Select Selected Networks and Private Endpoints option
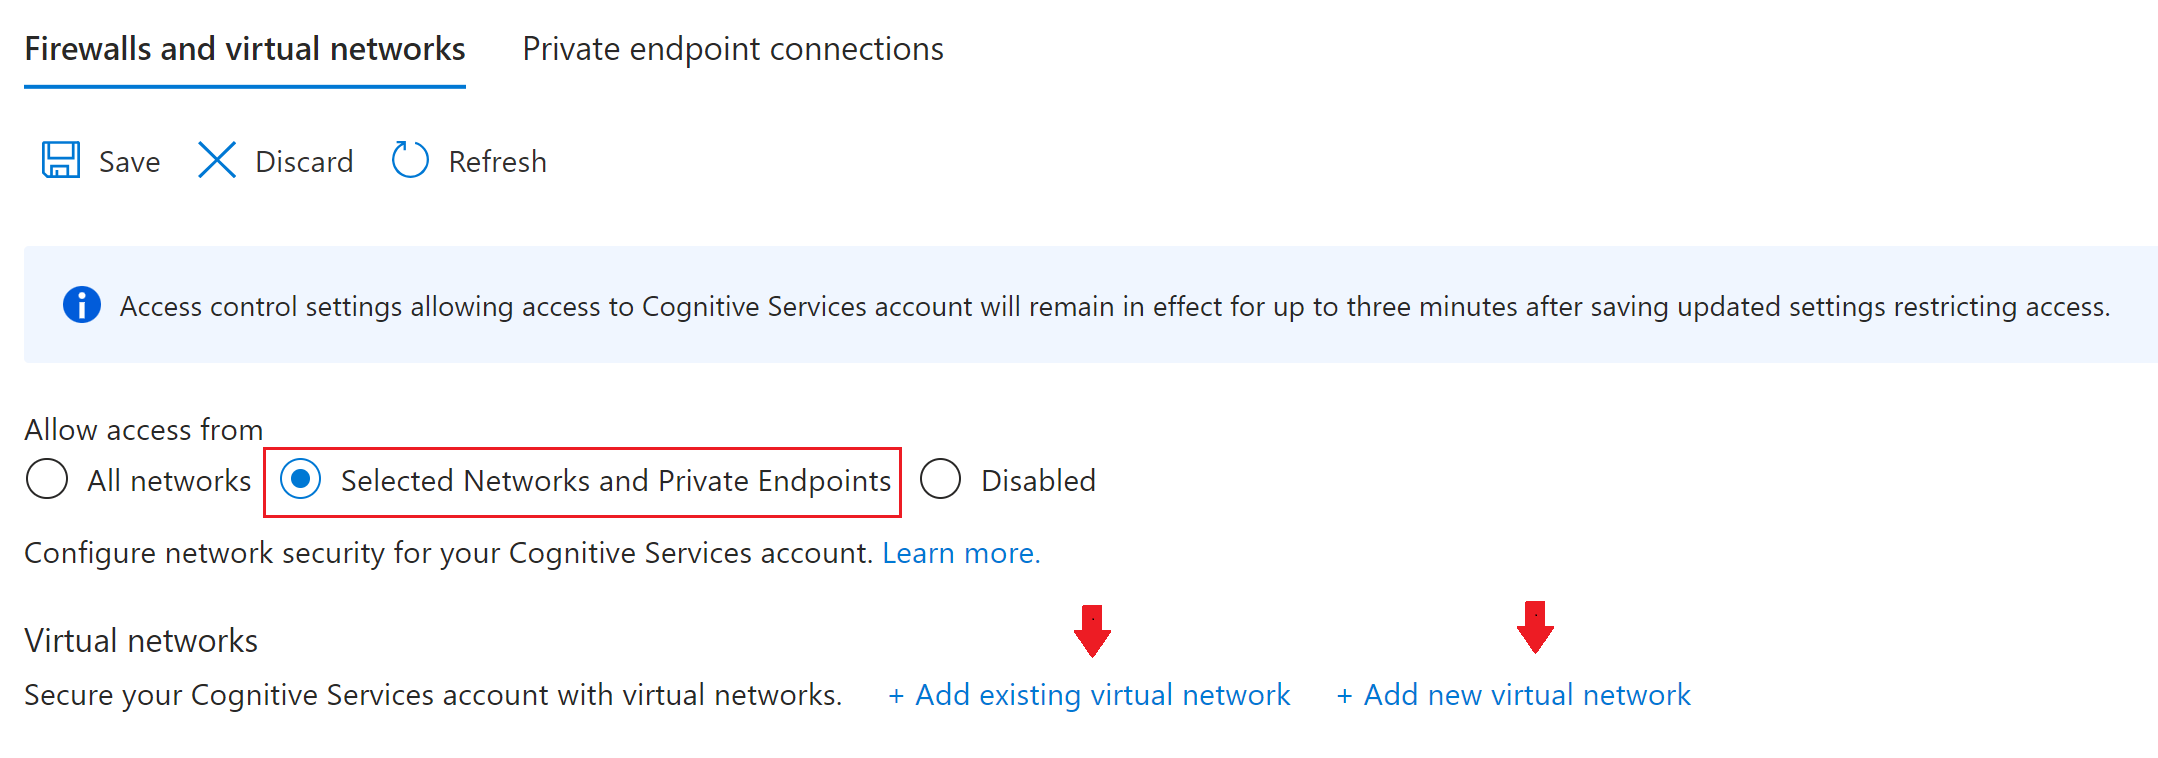 (301, 480)
